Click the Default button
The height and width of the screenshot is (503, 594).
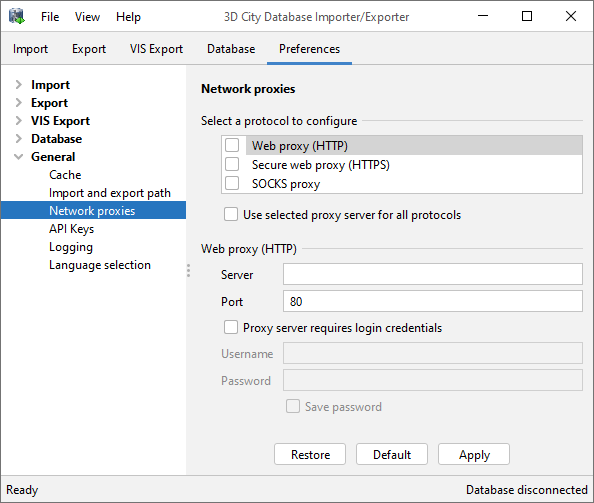pos(392,454)
